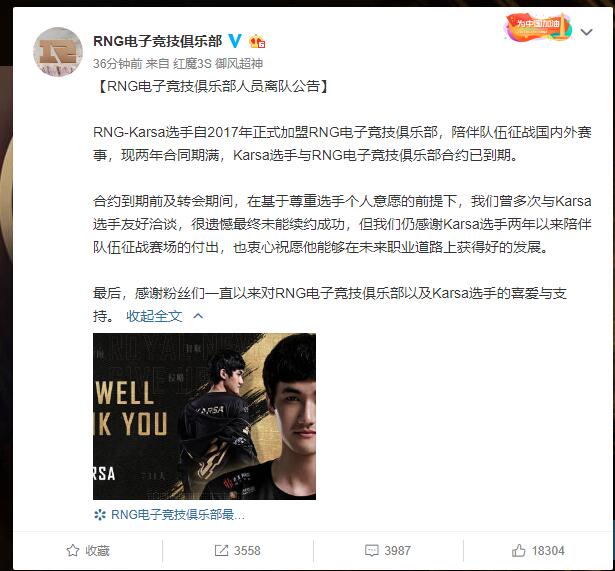Like the post with thumbs-up icon

[519, 551]
